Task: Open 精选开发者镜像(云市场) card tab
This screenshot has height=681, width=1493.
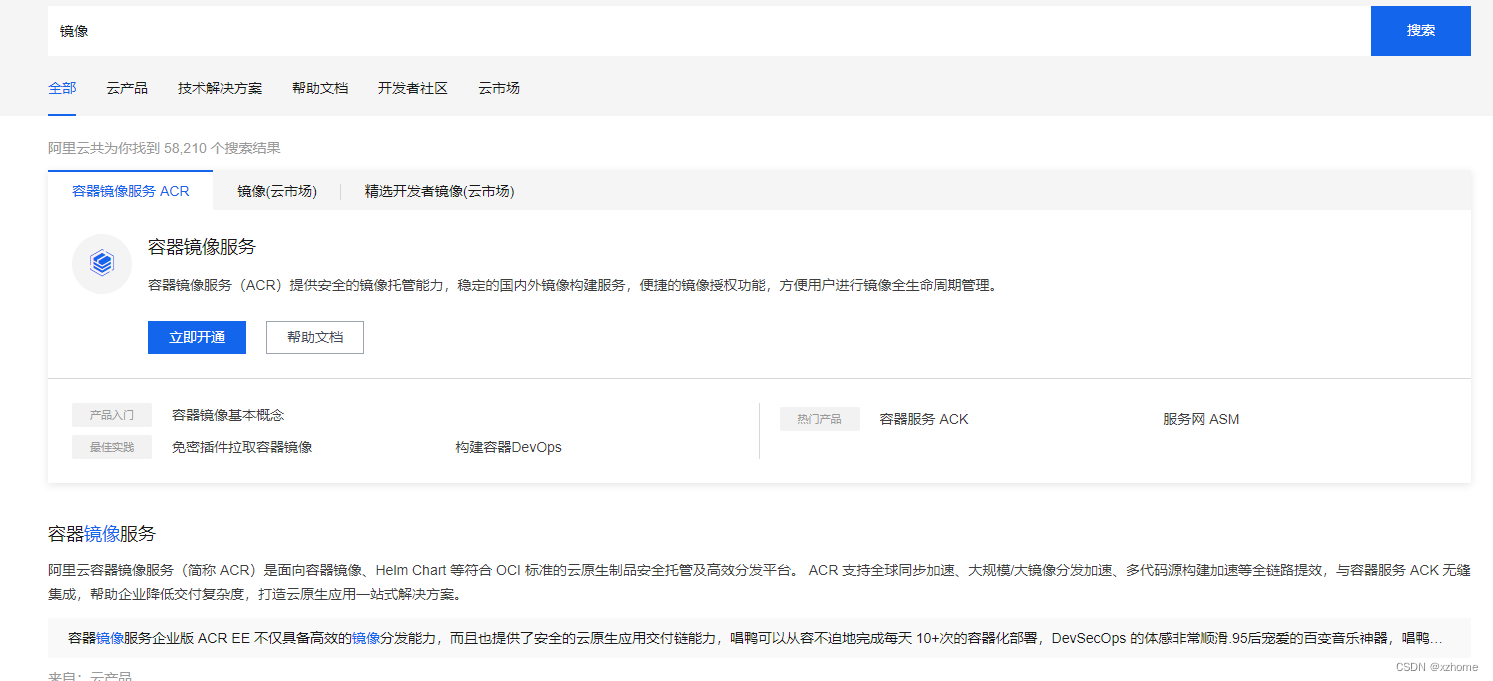Action: point(439,191)
